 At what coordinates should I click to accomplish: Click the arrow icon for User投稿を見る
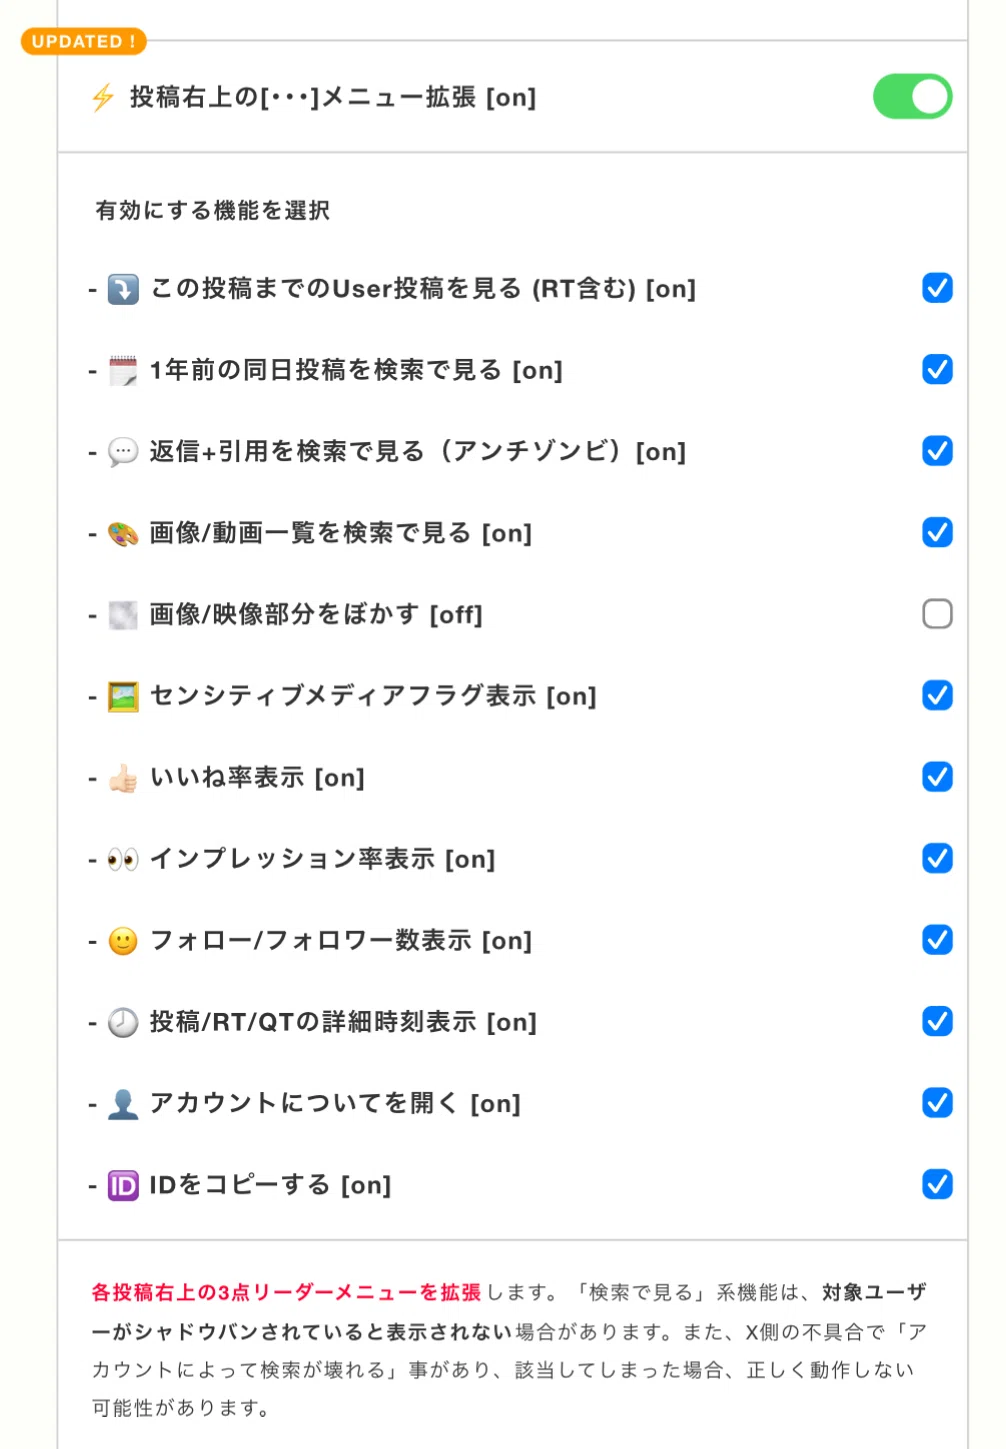coord(123,289)
